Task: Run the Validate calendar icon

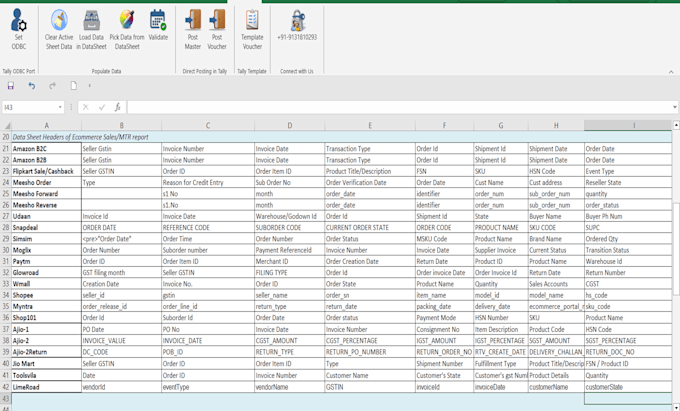Action: (158, 20)
